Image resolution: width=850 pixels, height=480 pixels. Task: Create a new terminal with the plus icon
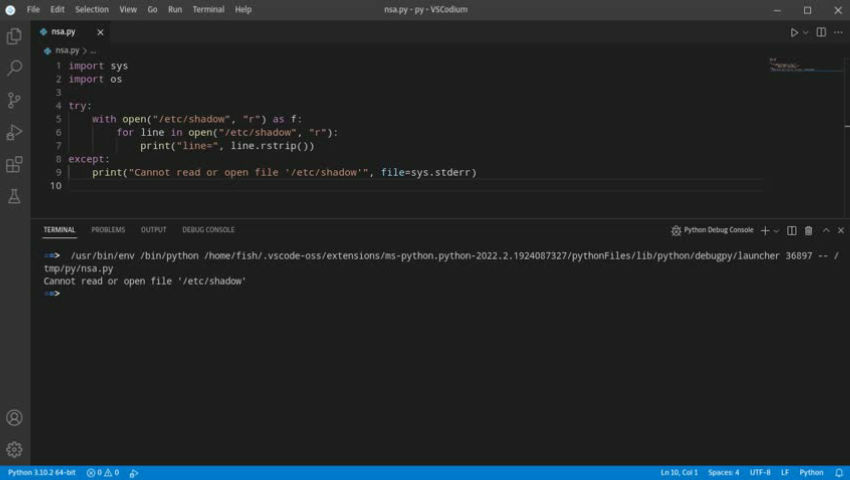pos(765,231)
